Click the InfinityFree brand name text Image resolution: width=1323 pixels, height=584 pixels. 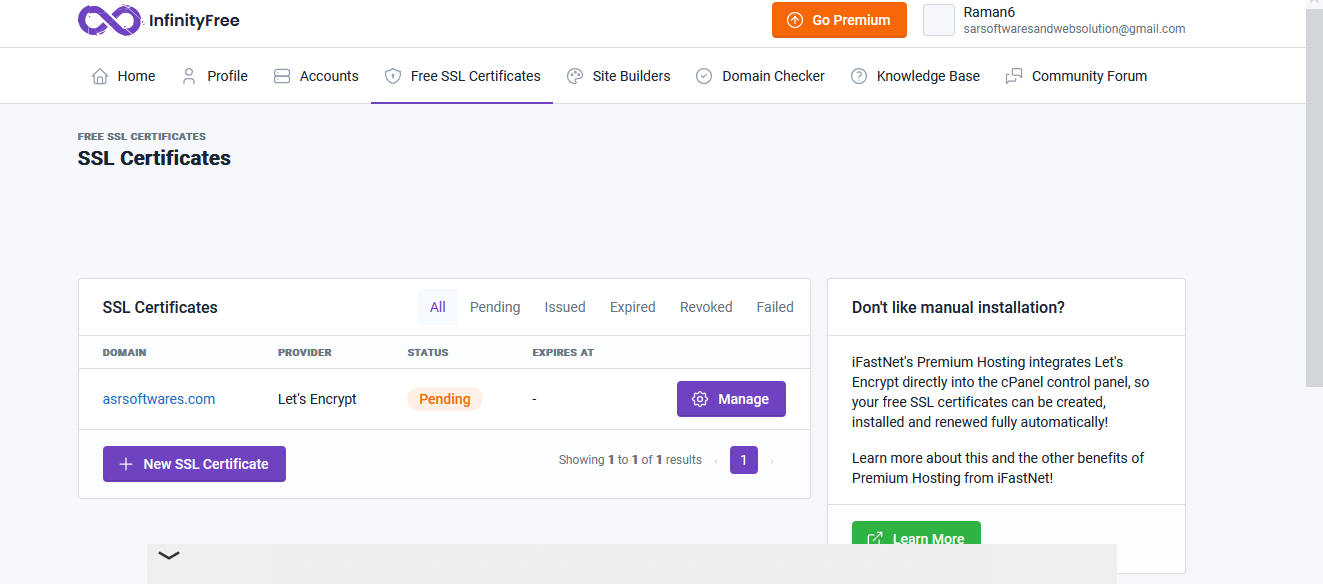coord(194,20)
